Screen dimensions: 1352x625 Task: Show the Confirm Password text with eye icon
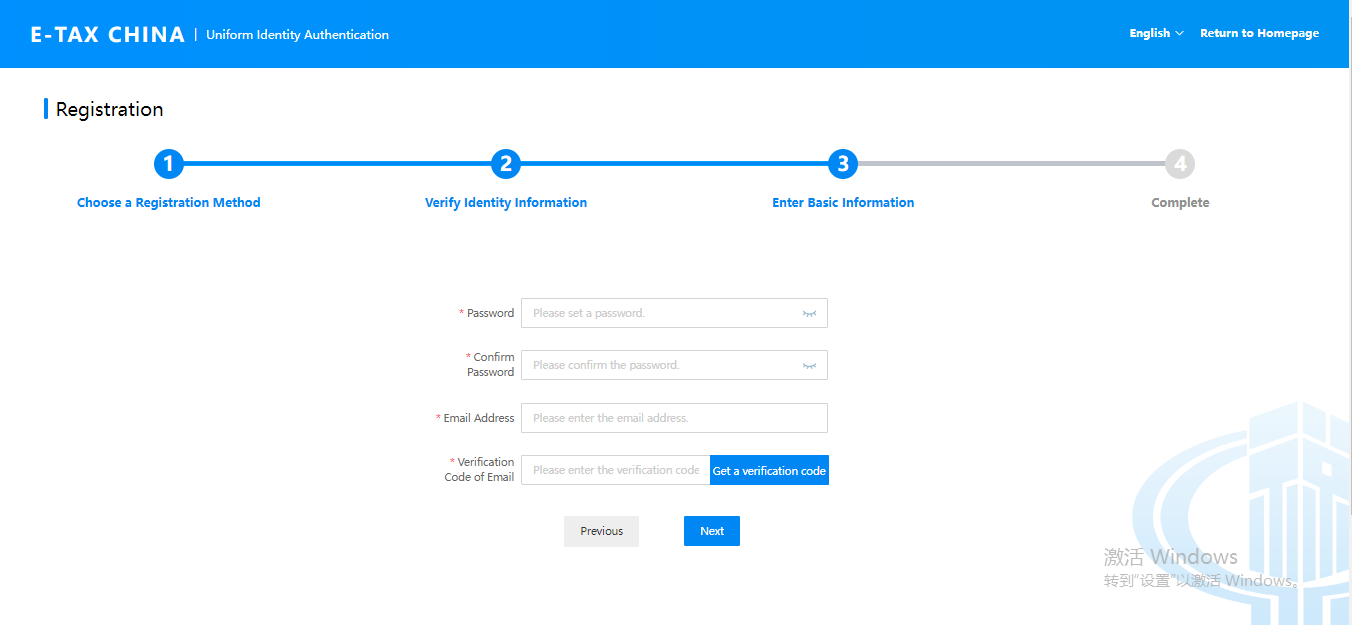[x=809, y=365]
